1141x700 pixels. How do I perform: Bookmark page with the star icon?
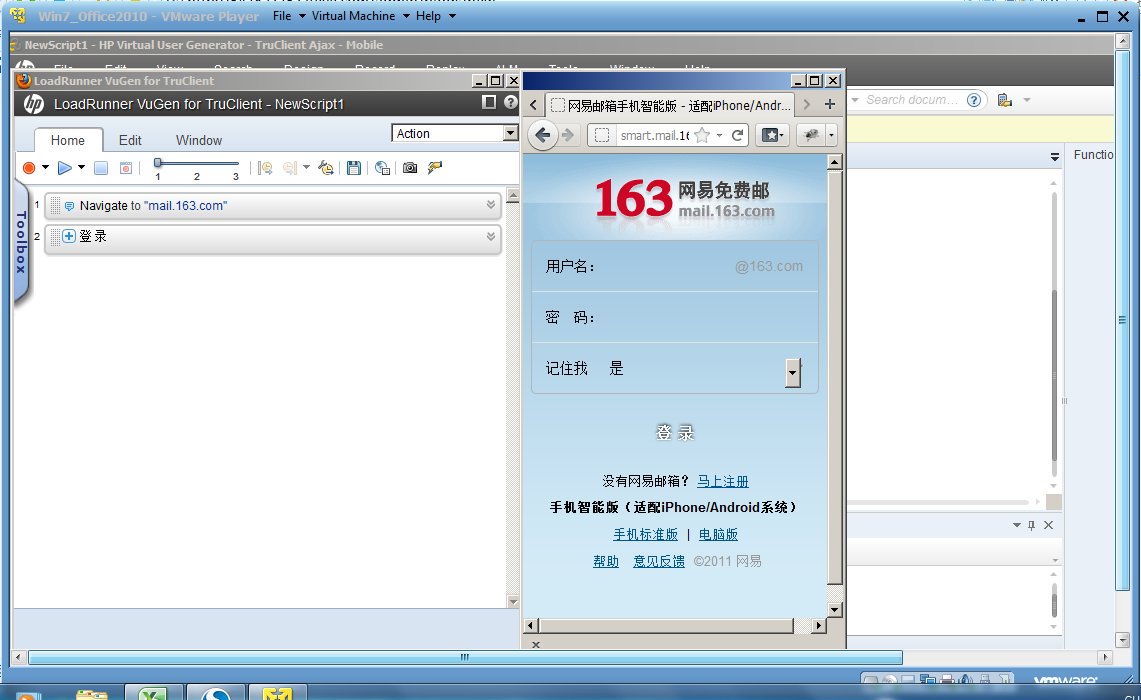tap(702, 135)
